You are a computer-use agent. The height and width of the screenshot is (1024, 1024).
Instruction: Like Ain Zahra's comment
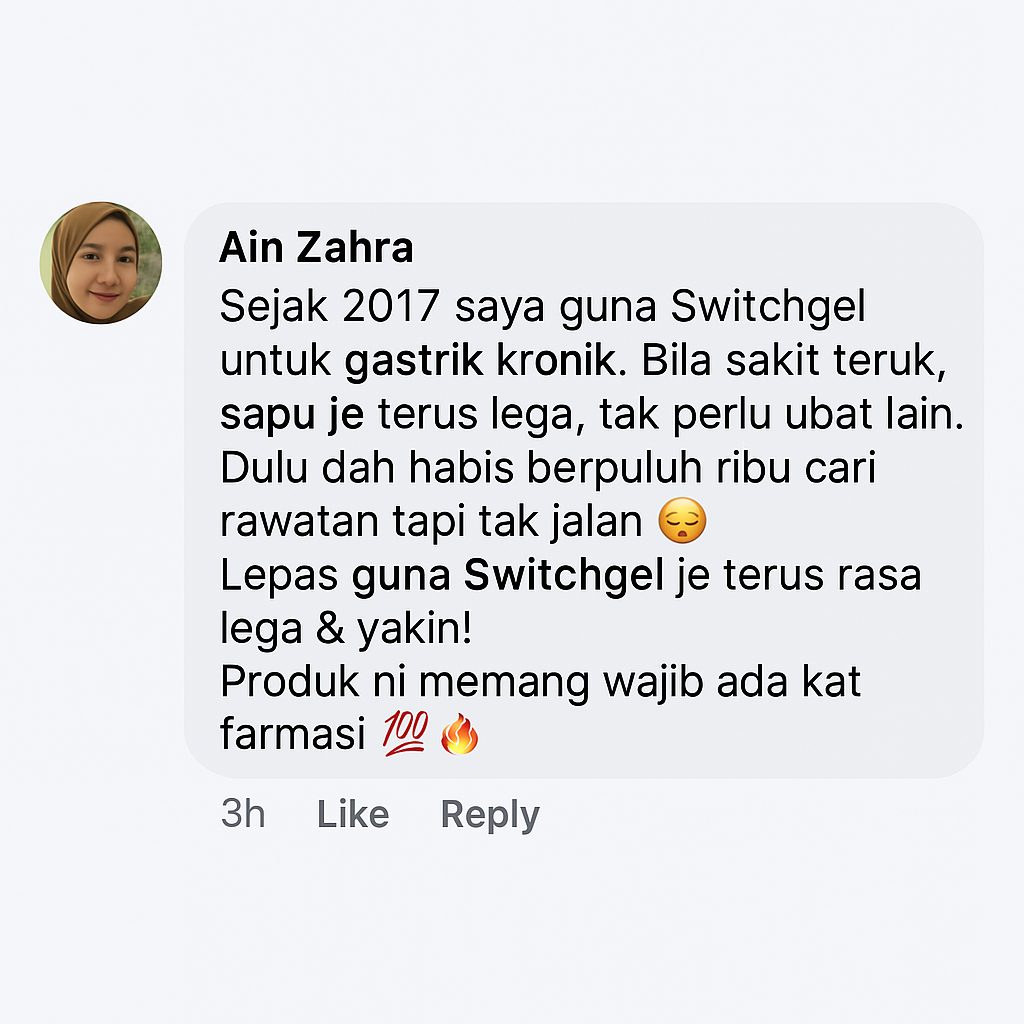click(353, 814)
